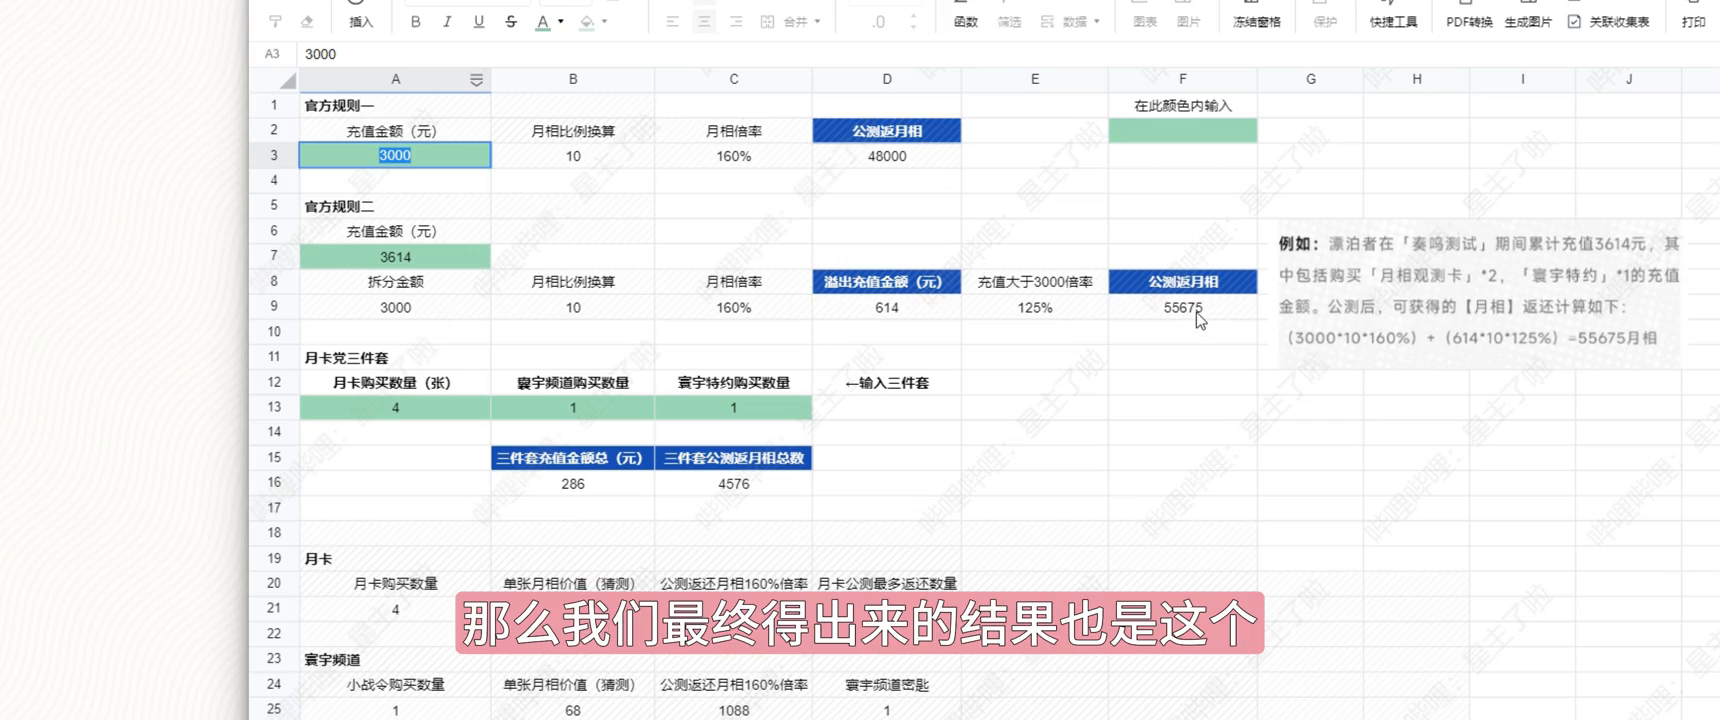Click the 官方规则一 label cell
Viewport: 1720px width, 720px height.
coord(395,105)
